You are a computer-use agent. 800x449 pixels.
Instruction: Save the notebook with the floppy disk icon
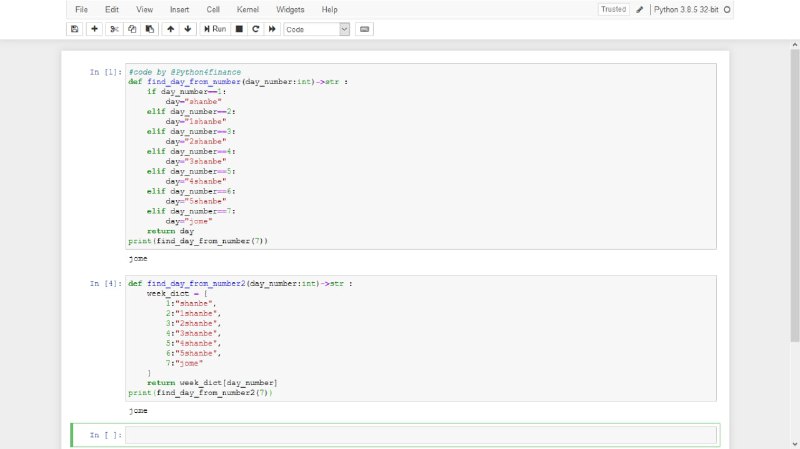pos(74,29)
